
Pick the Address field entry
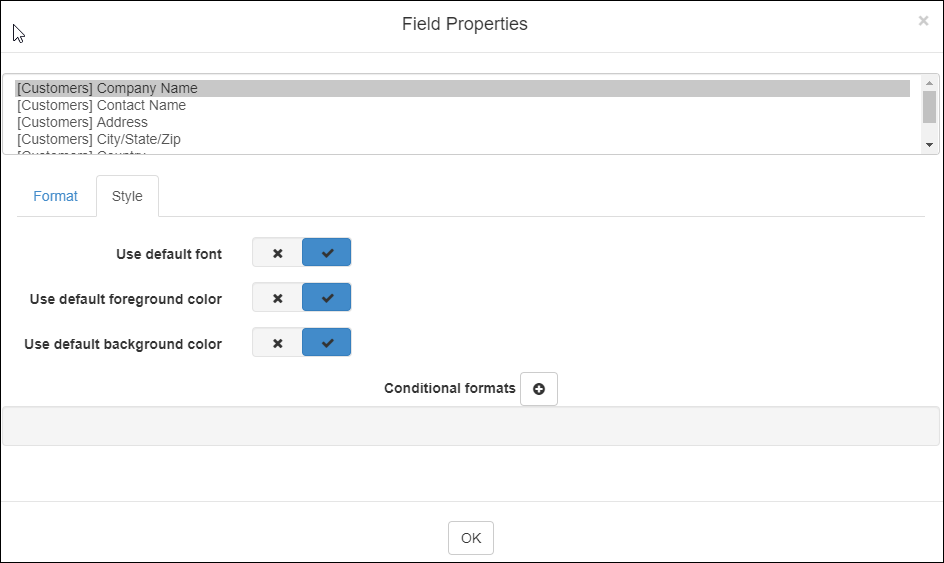83,122
